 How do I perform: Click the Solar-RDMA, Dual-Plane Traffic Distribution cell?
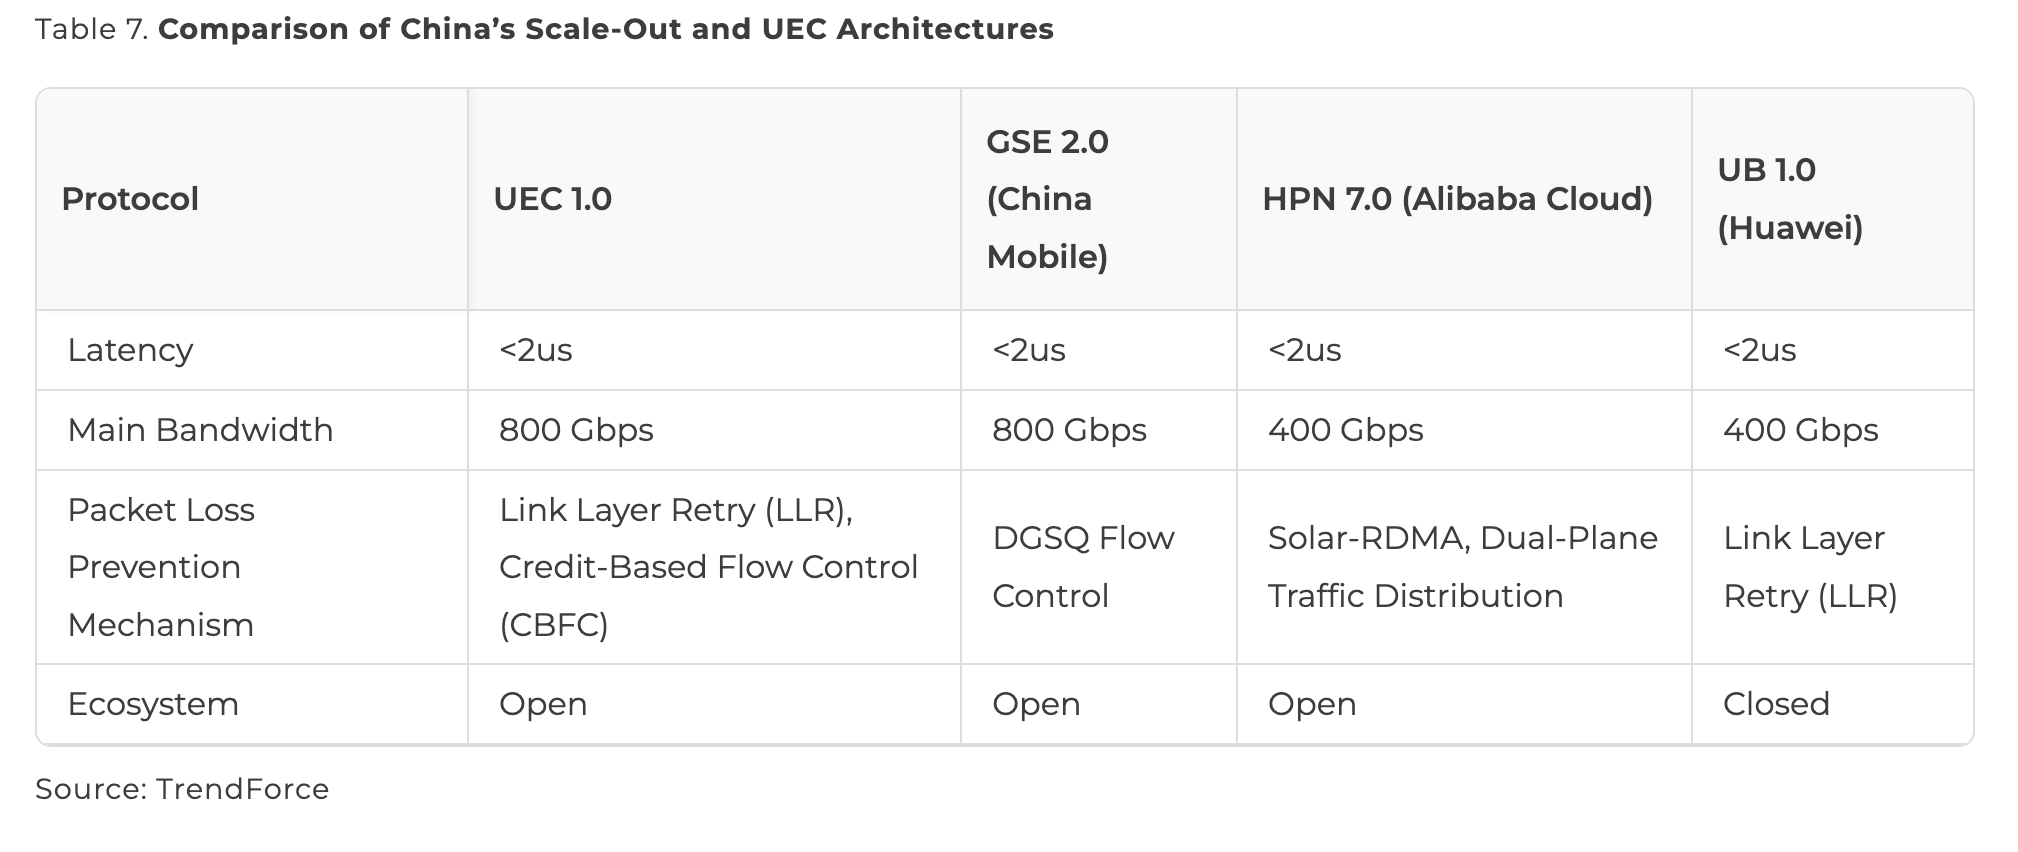pyautogui.click(x=1462, y=567)
